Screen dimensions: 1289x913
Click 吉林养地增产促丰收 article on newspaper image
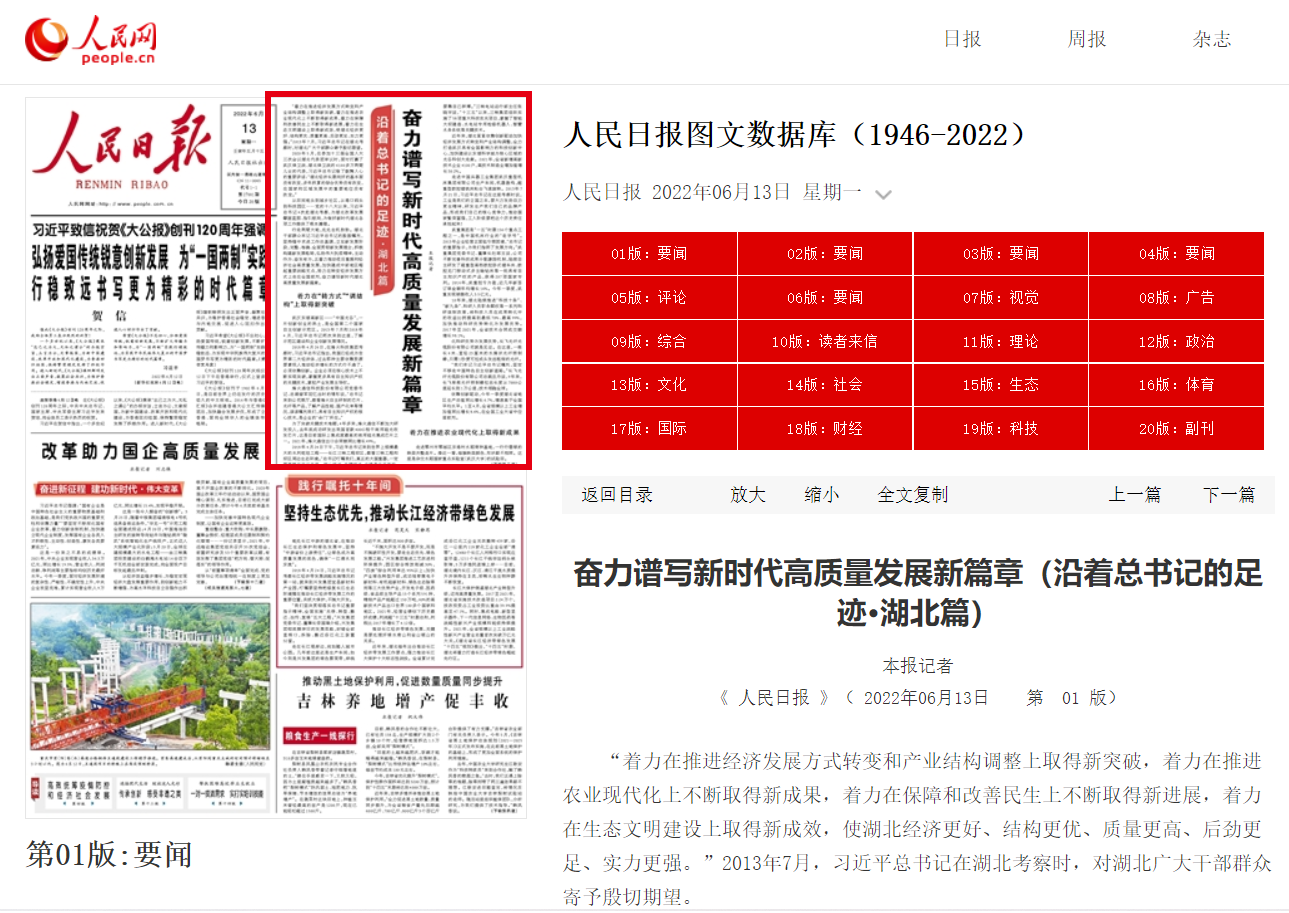click(398, 700)
